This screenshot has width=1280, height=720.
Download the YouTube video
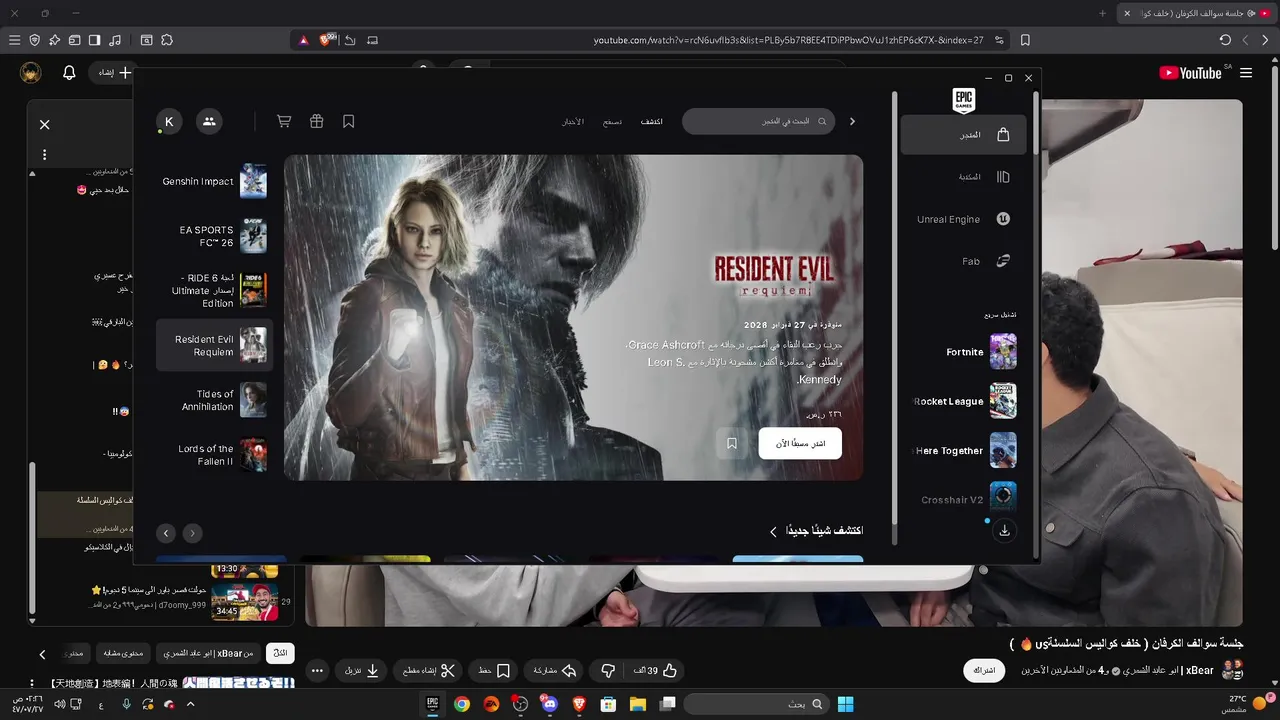point(362,670)
